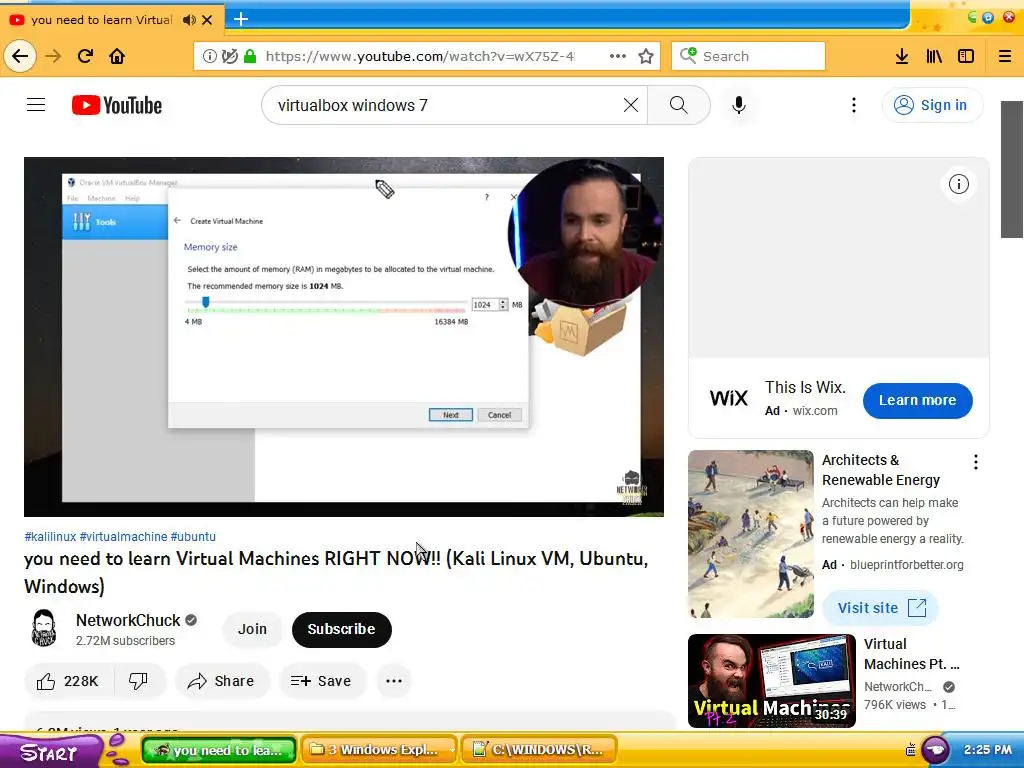Open the NetworkChuck channel name link
Viewport: 1024px width, 768px height.
pyautogui.click(x=128, y=620)
